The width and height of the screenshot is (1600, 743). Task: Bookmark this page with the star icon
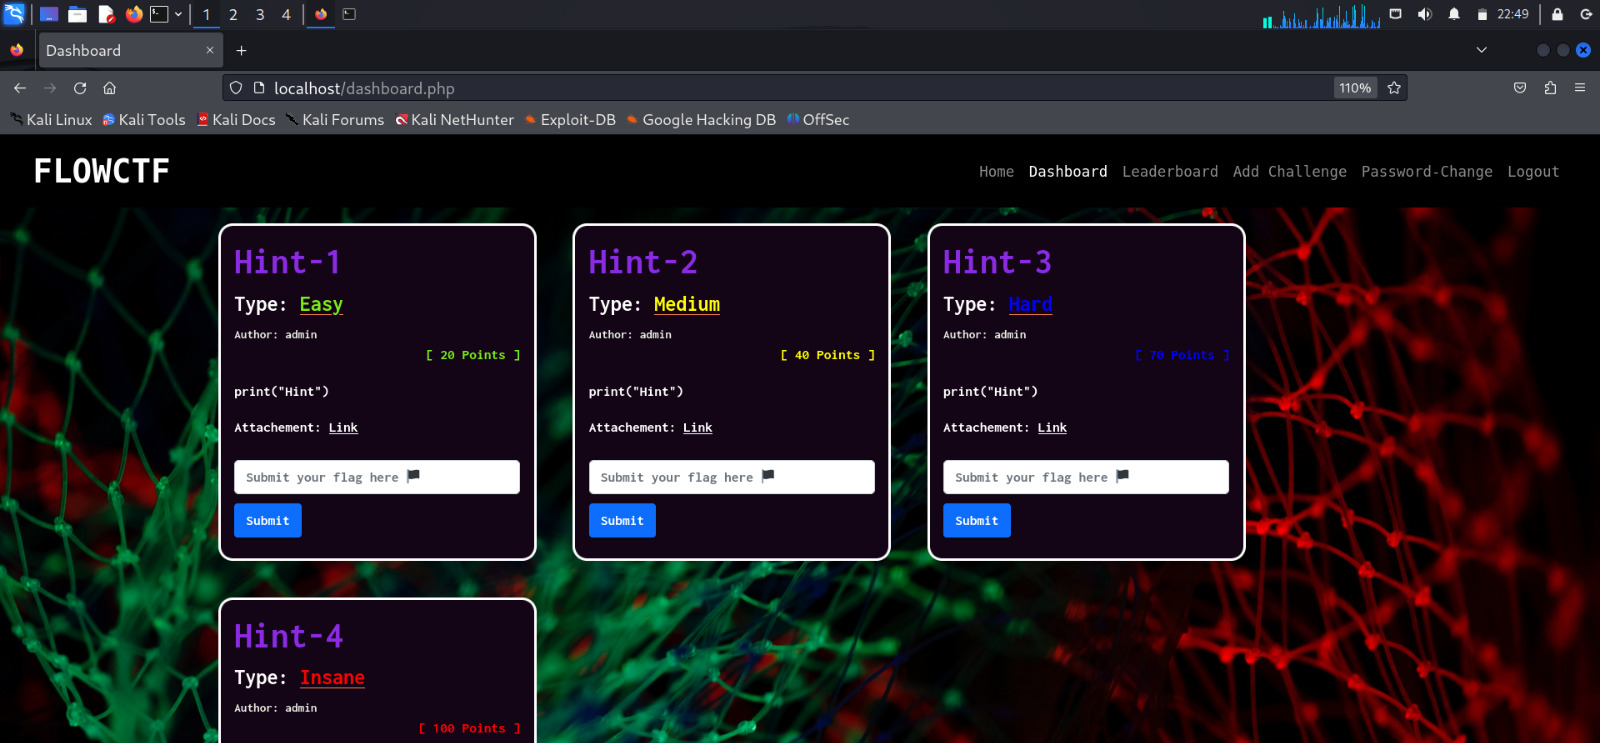[x=1394, y=88]
